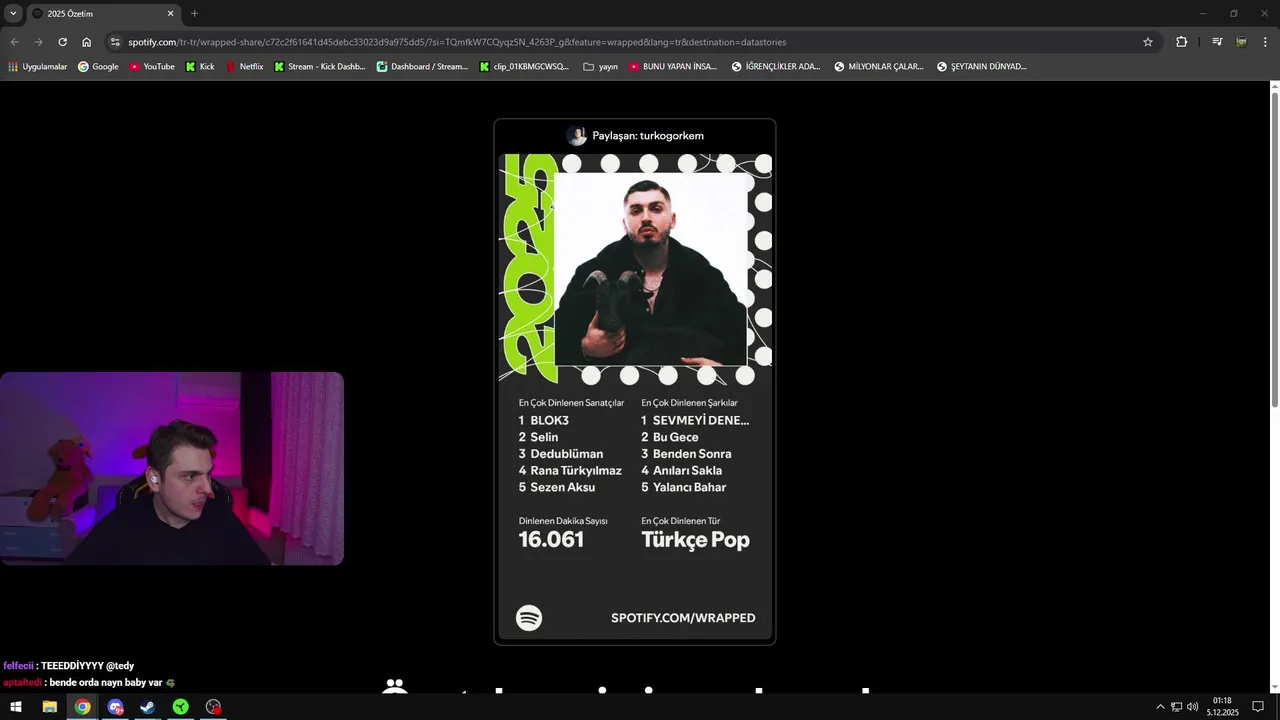Image resolution: width=1280 pixels, height=720 pixels.
Task: Open Chrome profile avatar in toolbar
Action: [x=1241, y=42]
